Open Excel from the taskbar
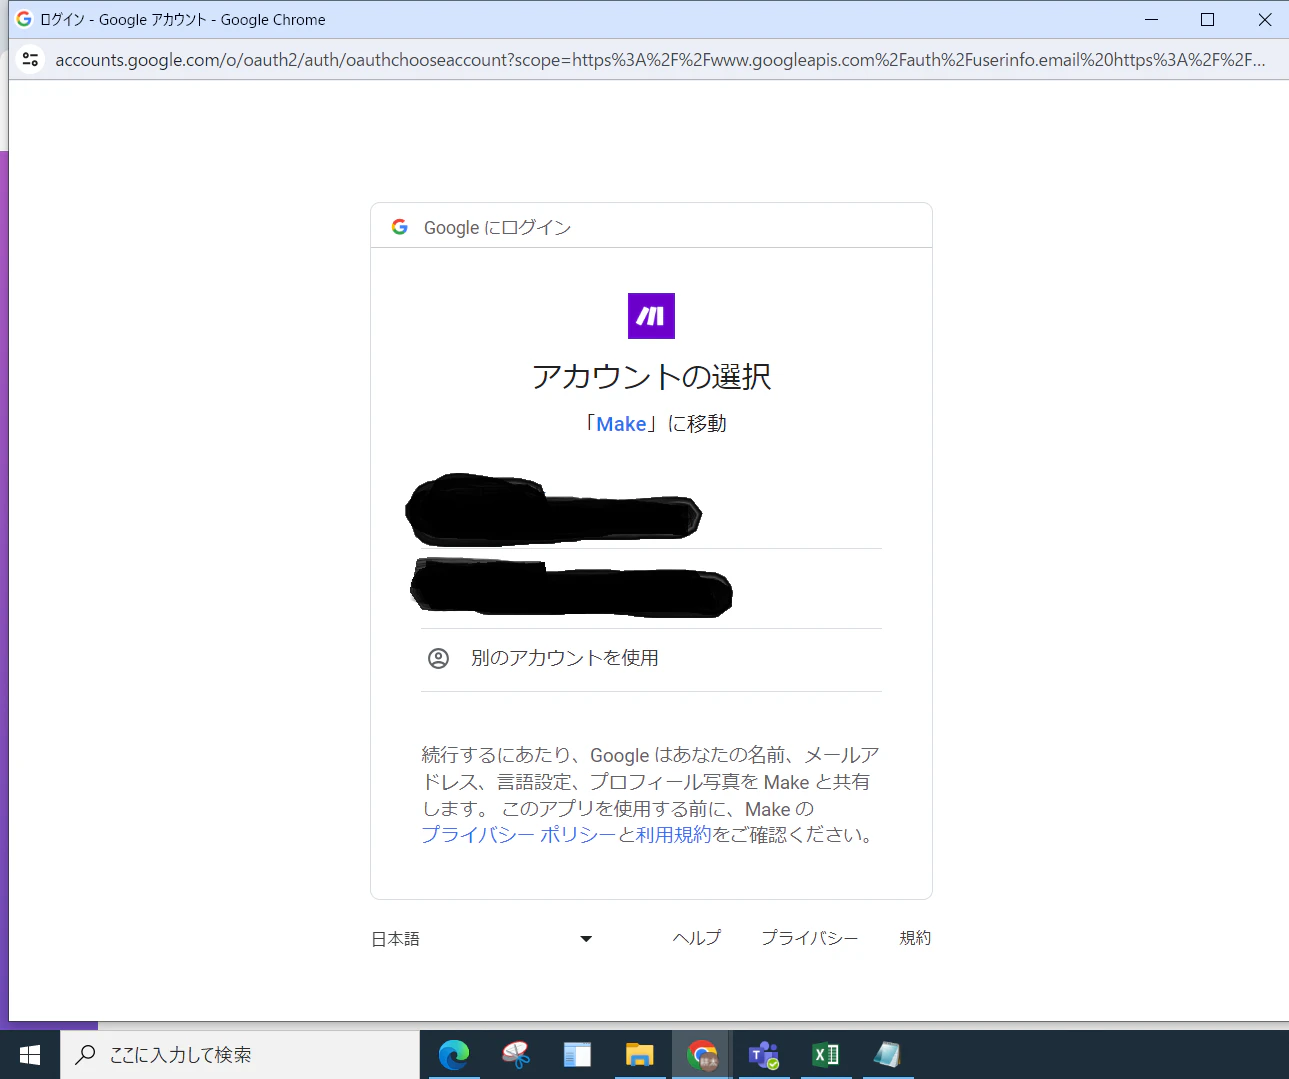The height and width of the screenshot is (1079, 1289). click(x=826, y=1055)
